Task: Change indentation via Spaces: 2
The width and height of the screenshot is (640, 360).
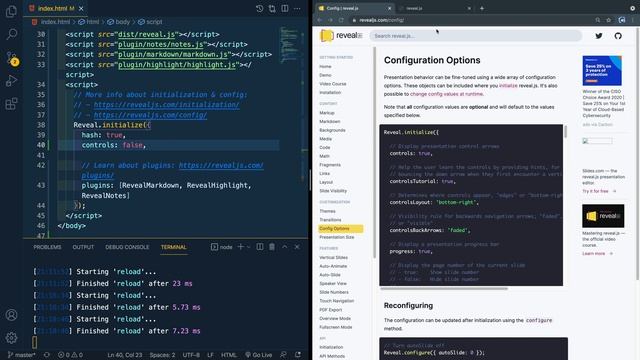Action: pyautogui.click(x=162, y=355)
